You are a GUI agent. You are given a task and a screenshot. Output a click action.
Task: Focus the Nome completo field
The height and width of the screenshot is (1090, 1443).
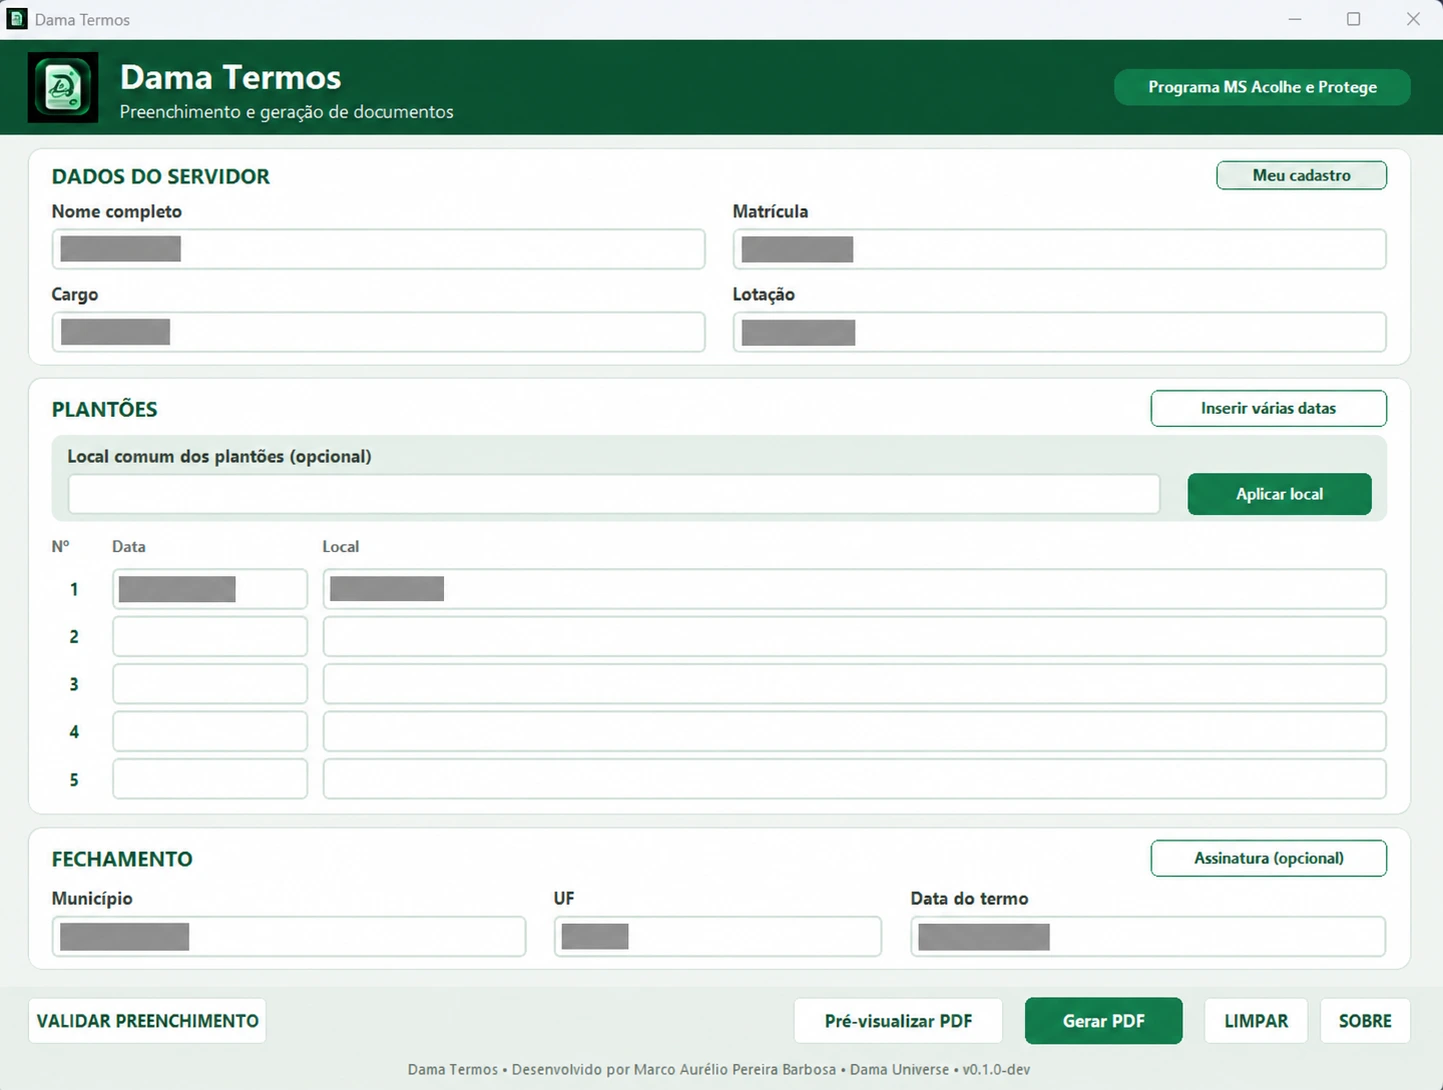tap(378, 249)
